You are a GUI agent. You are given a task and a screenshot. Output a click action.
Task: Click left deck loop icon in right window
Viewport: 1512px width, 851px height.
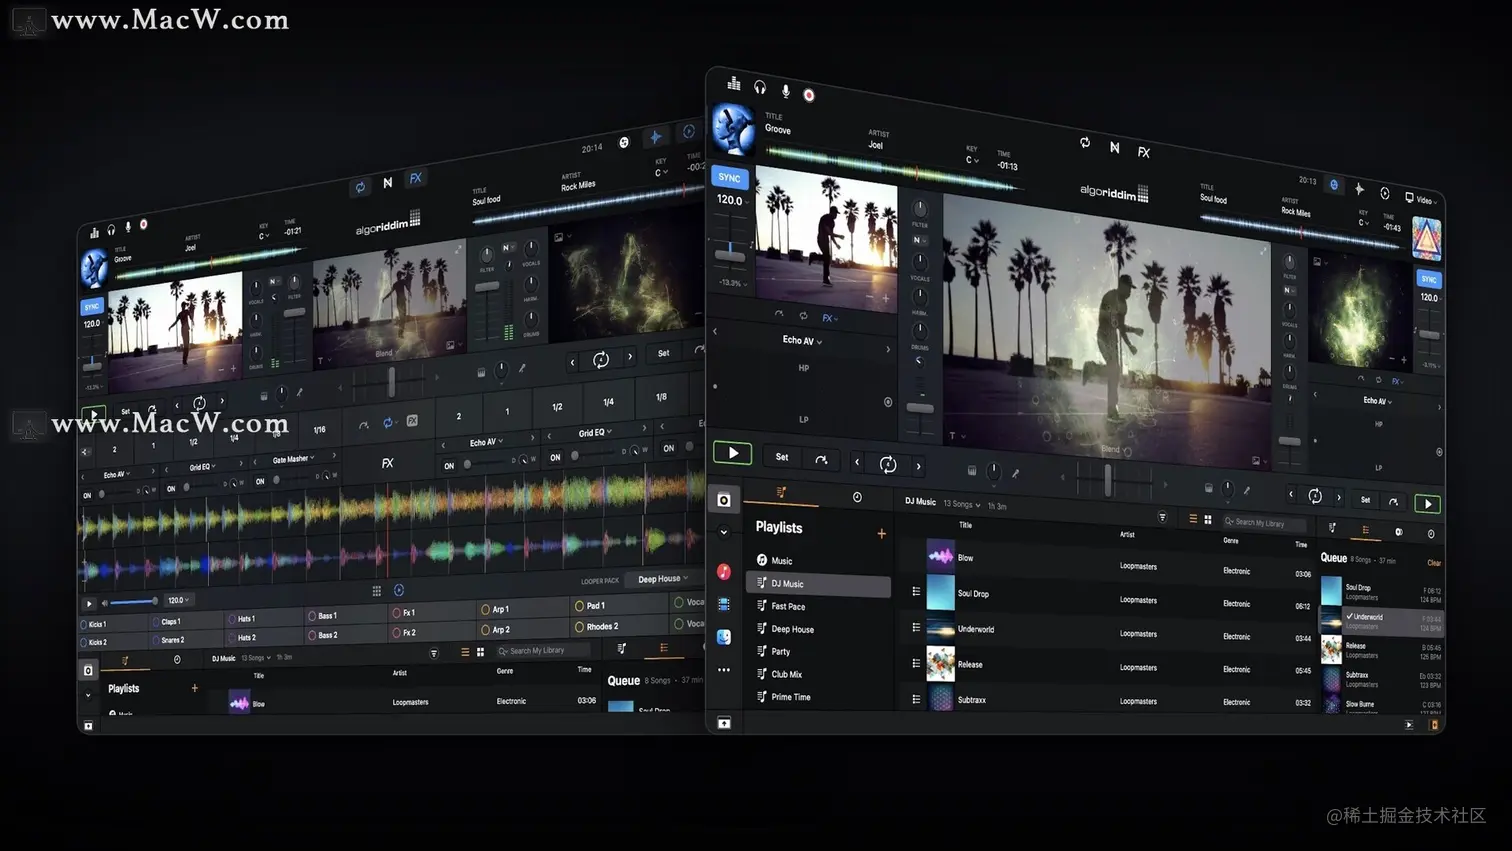887,464
